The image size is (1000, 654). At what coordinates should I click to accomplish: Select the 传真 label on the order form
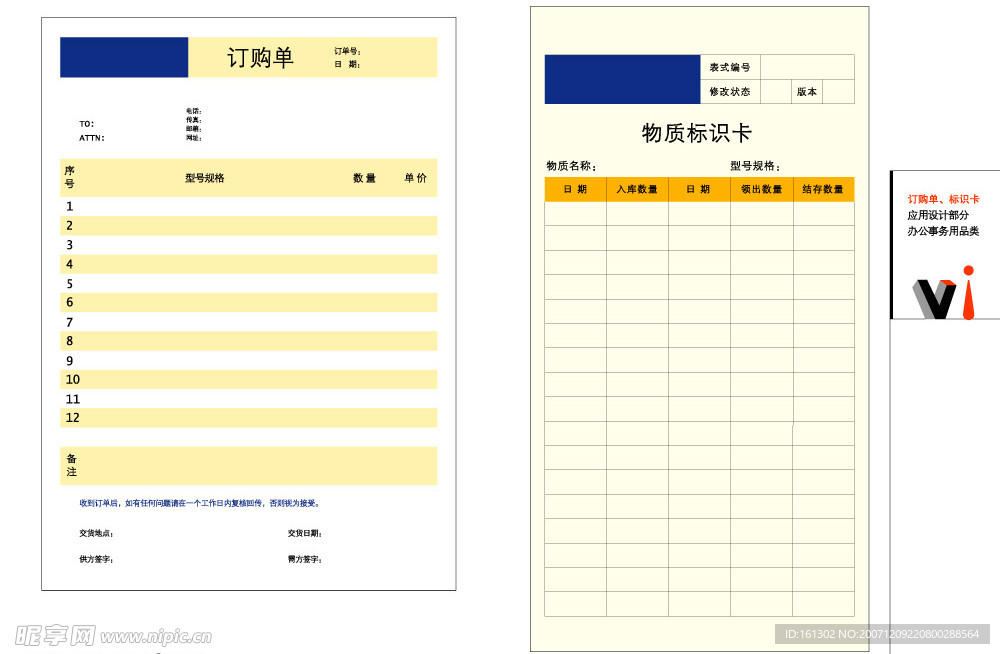pyautogui.click(x=194, y=120)
